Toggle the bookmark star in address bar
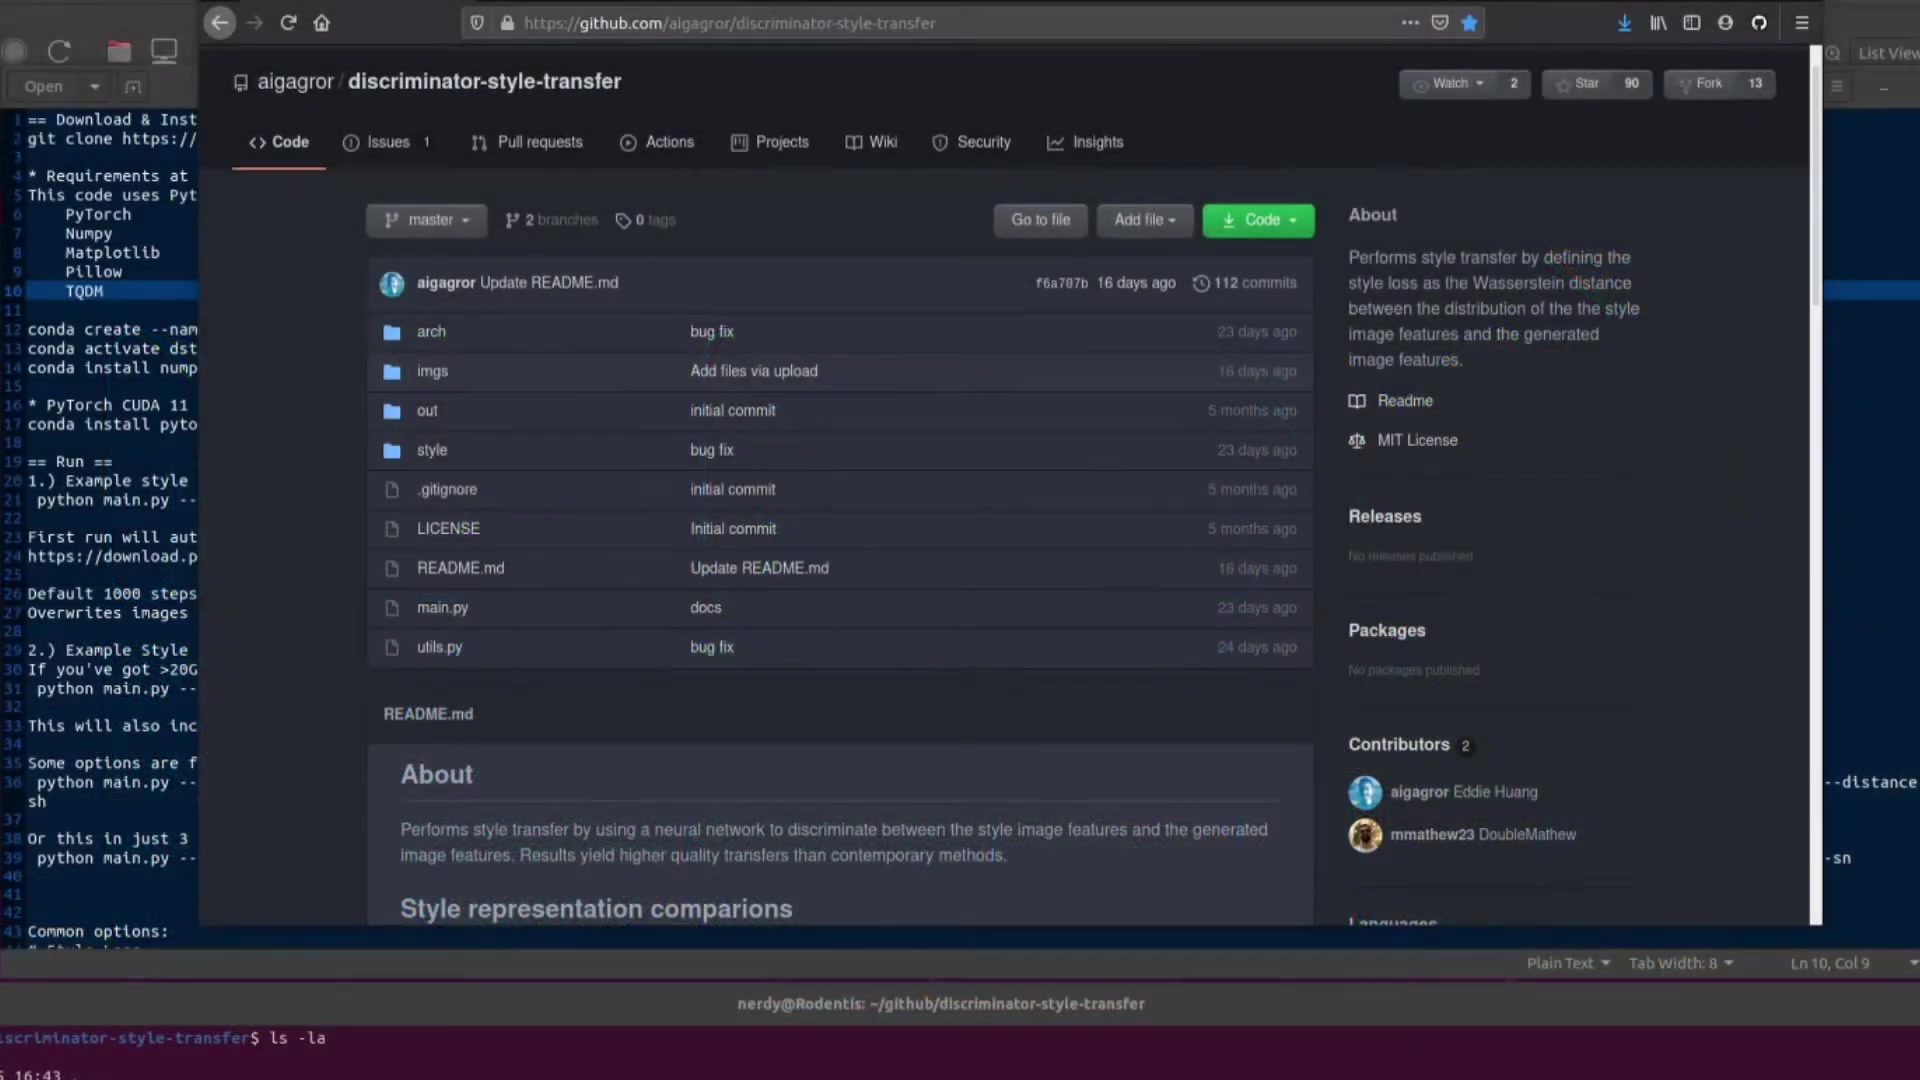1920x1080 pixels. tap(1469, 22)
